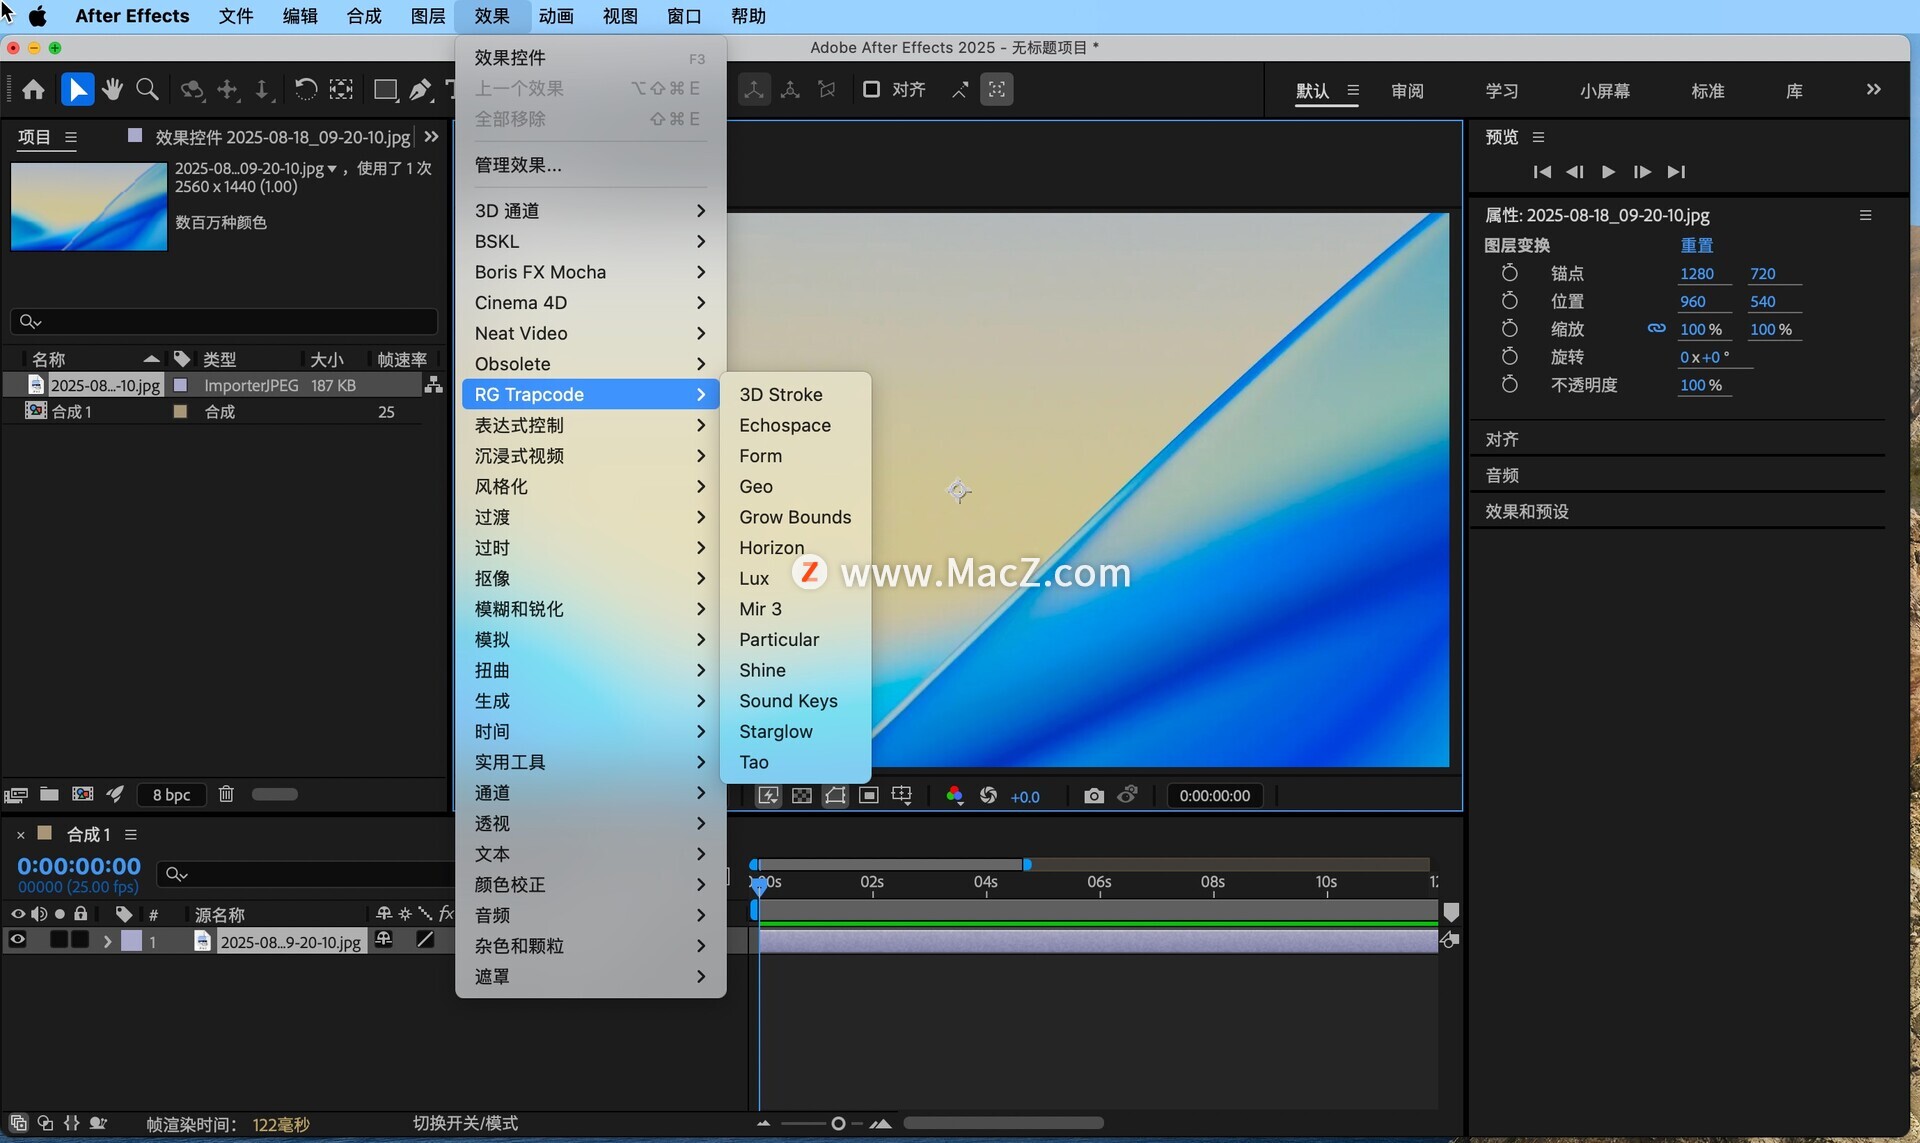This screenshot has width=1920, height=1143.
Task: Select the Rectangle shape tool
Action: 385,90
